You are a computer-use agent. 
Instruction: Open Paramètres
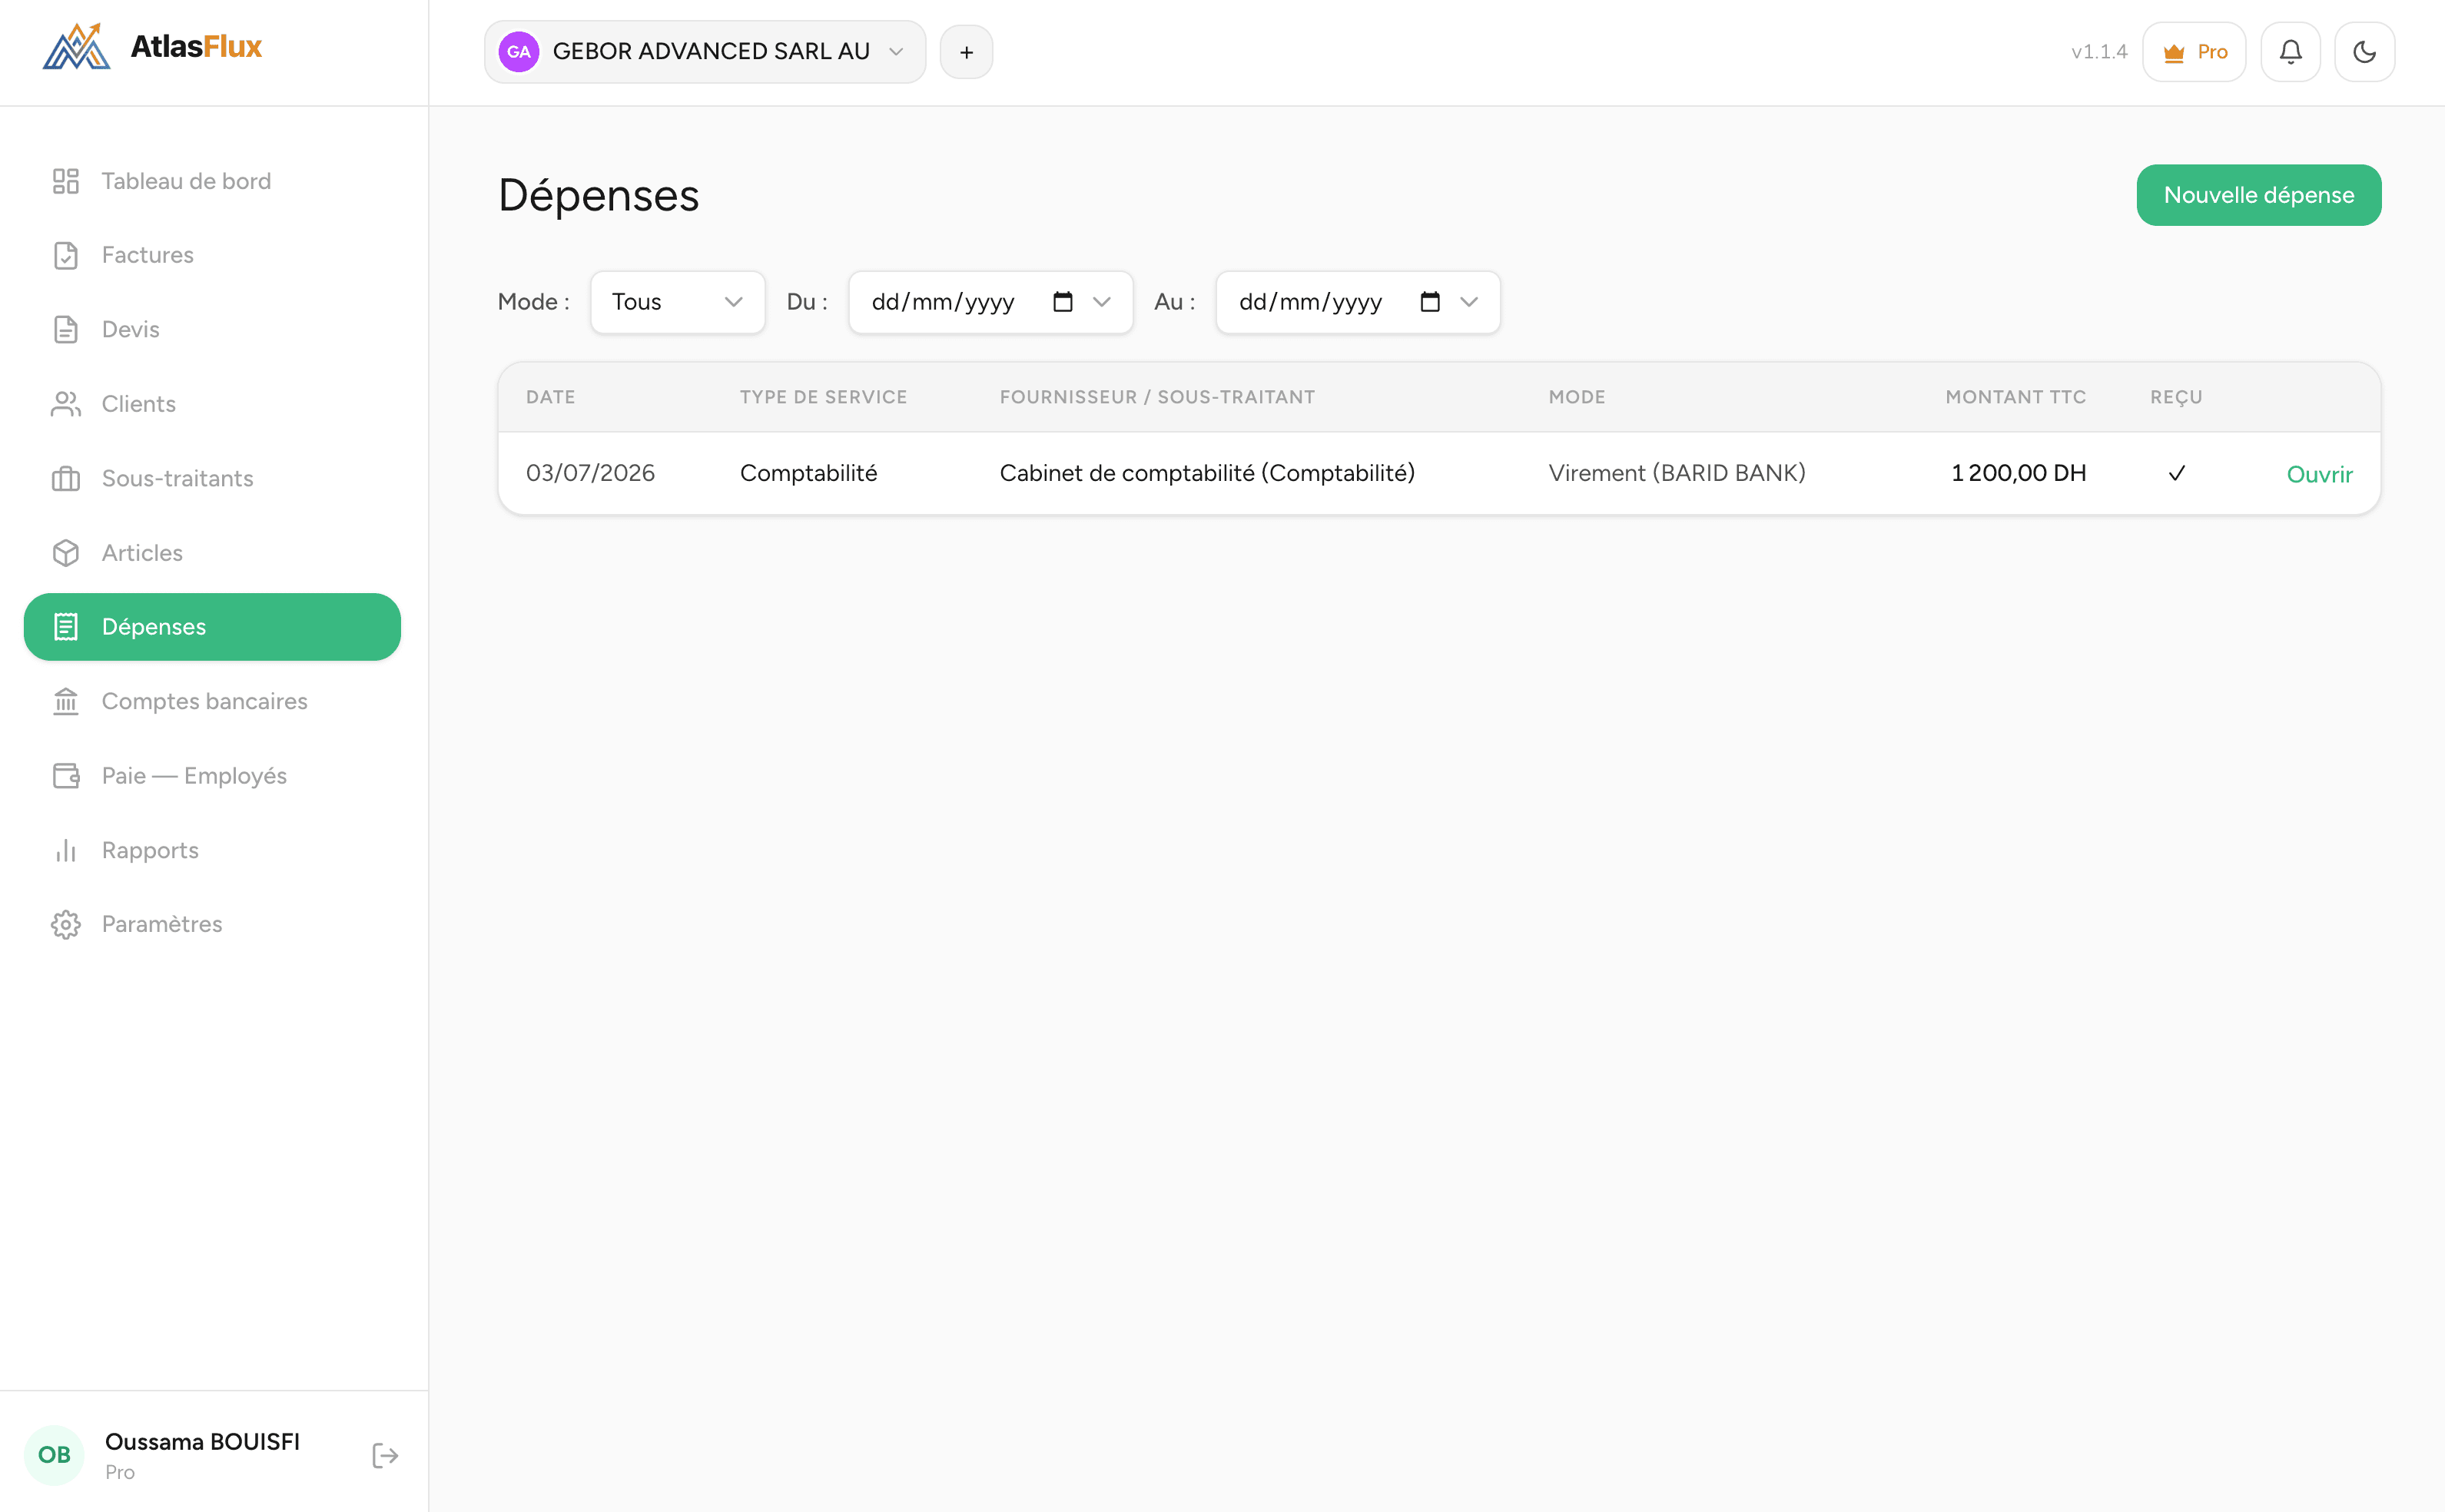pyautogui.click(x=212, y=924)
